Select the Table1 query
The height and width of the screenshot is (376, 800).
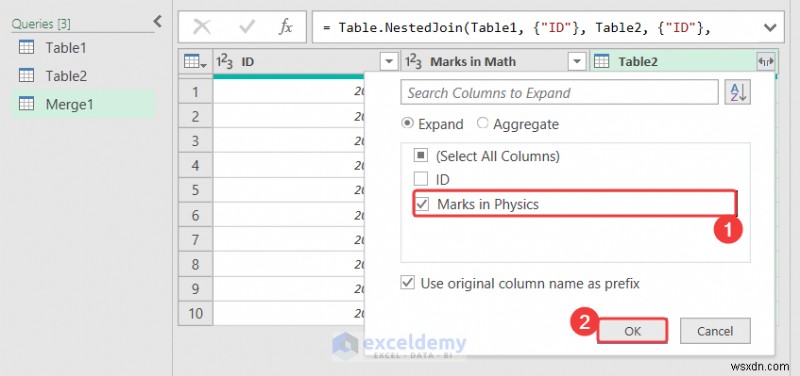83,48
